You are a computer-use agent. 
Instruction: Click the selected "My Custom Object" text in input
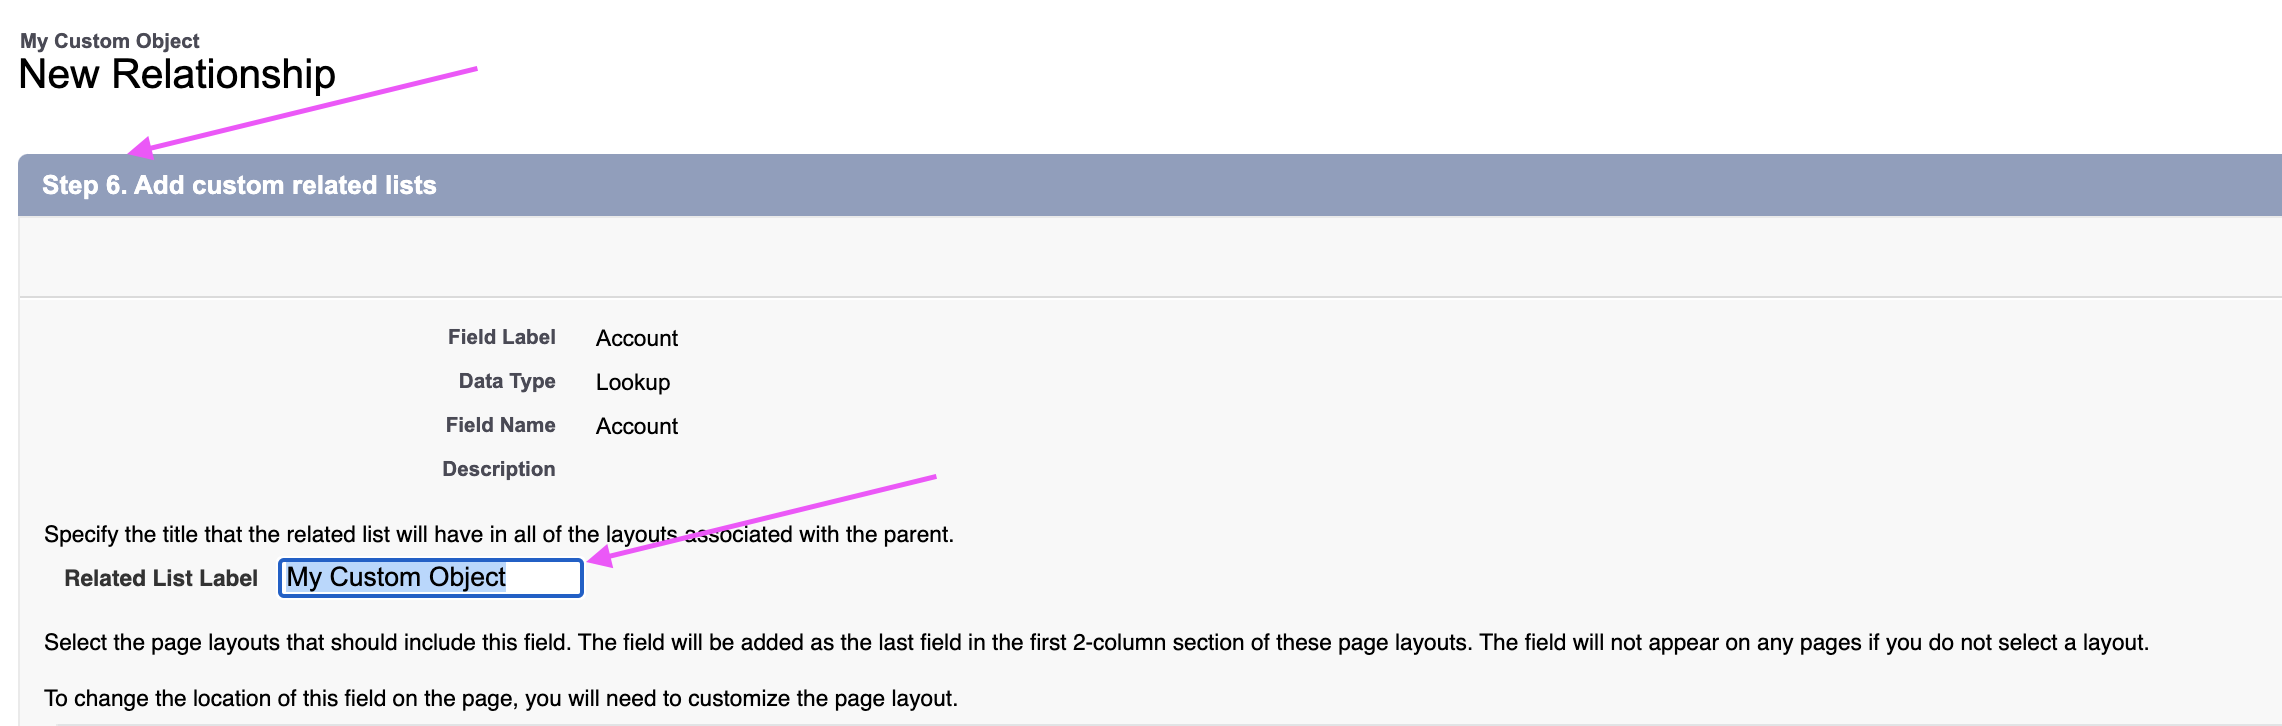(x=396, y=577)
